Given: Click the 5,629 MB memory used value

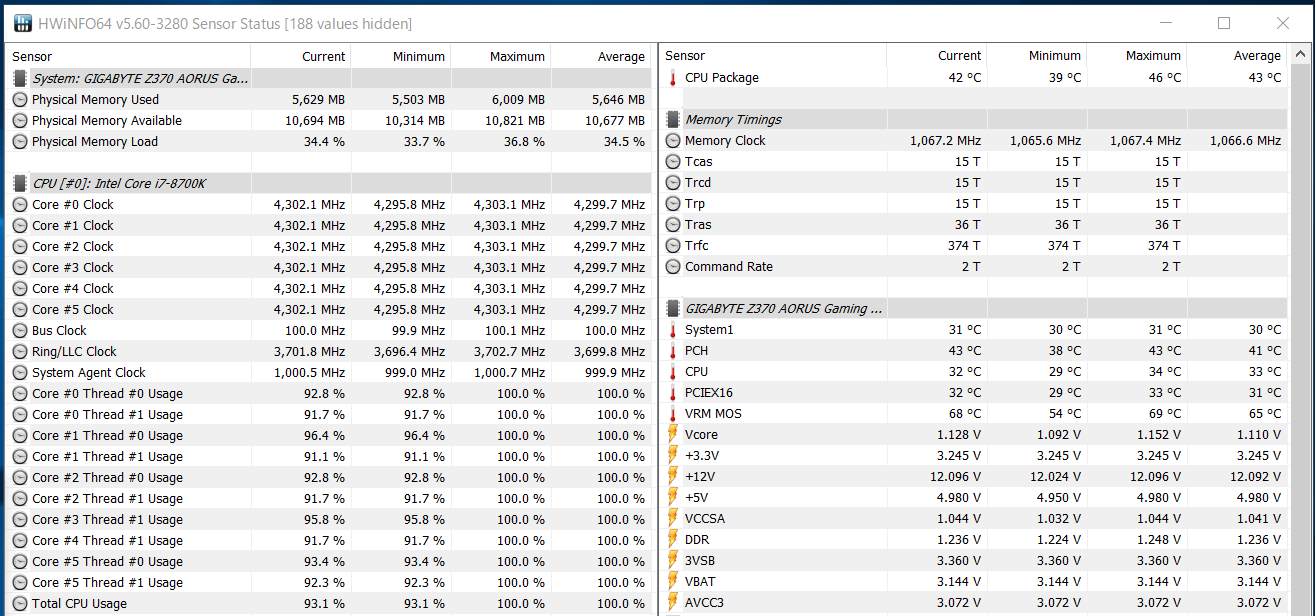Looking at the screenshot, I should 319,100.
